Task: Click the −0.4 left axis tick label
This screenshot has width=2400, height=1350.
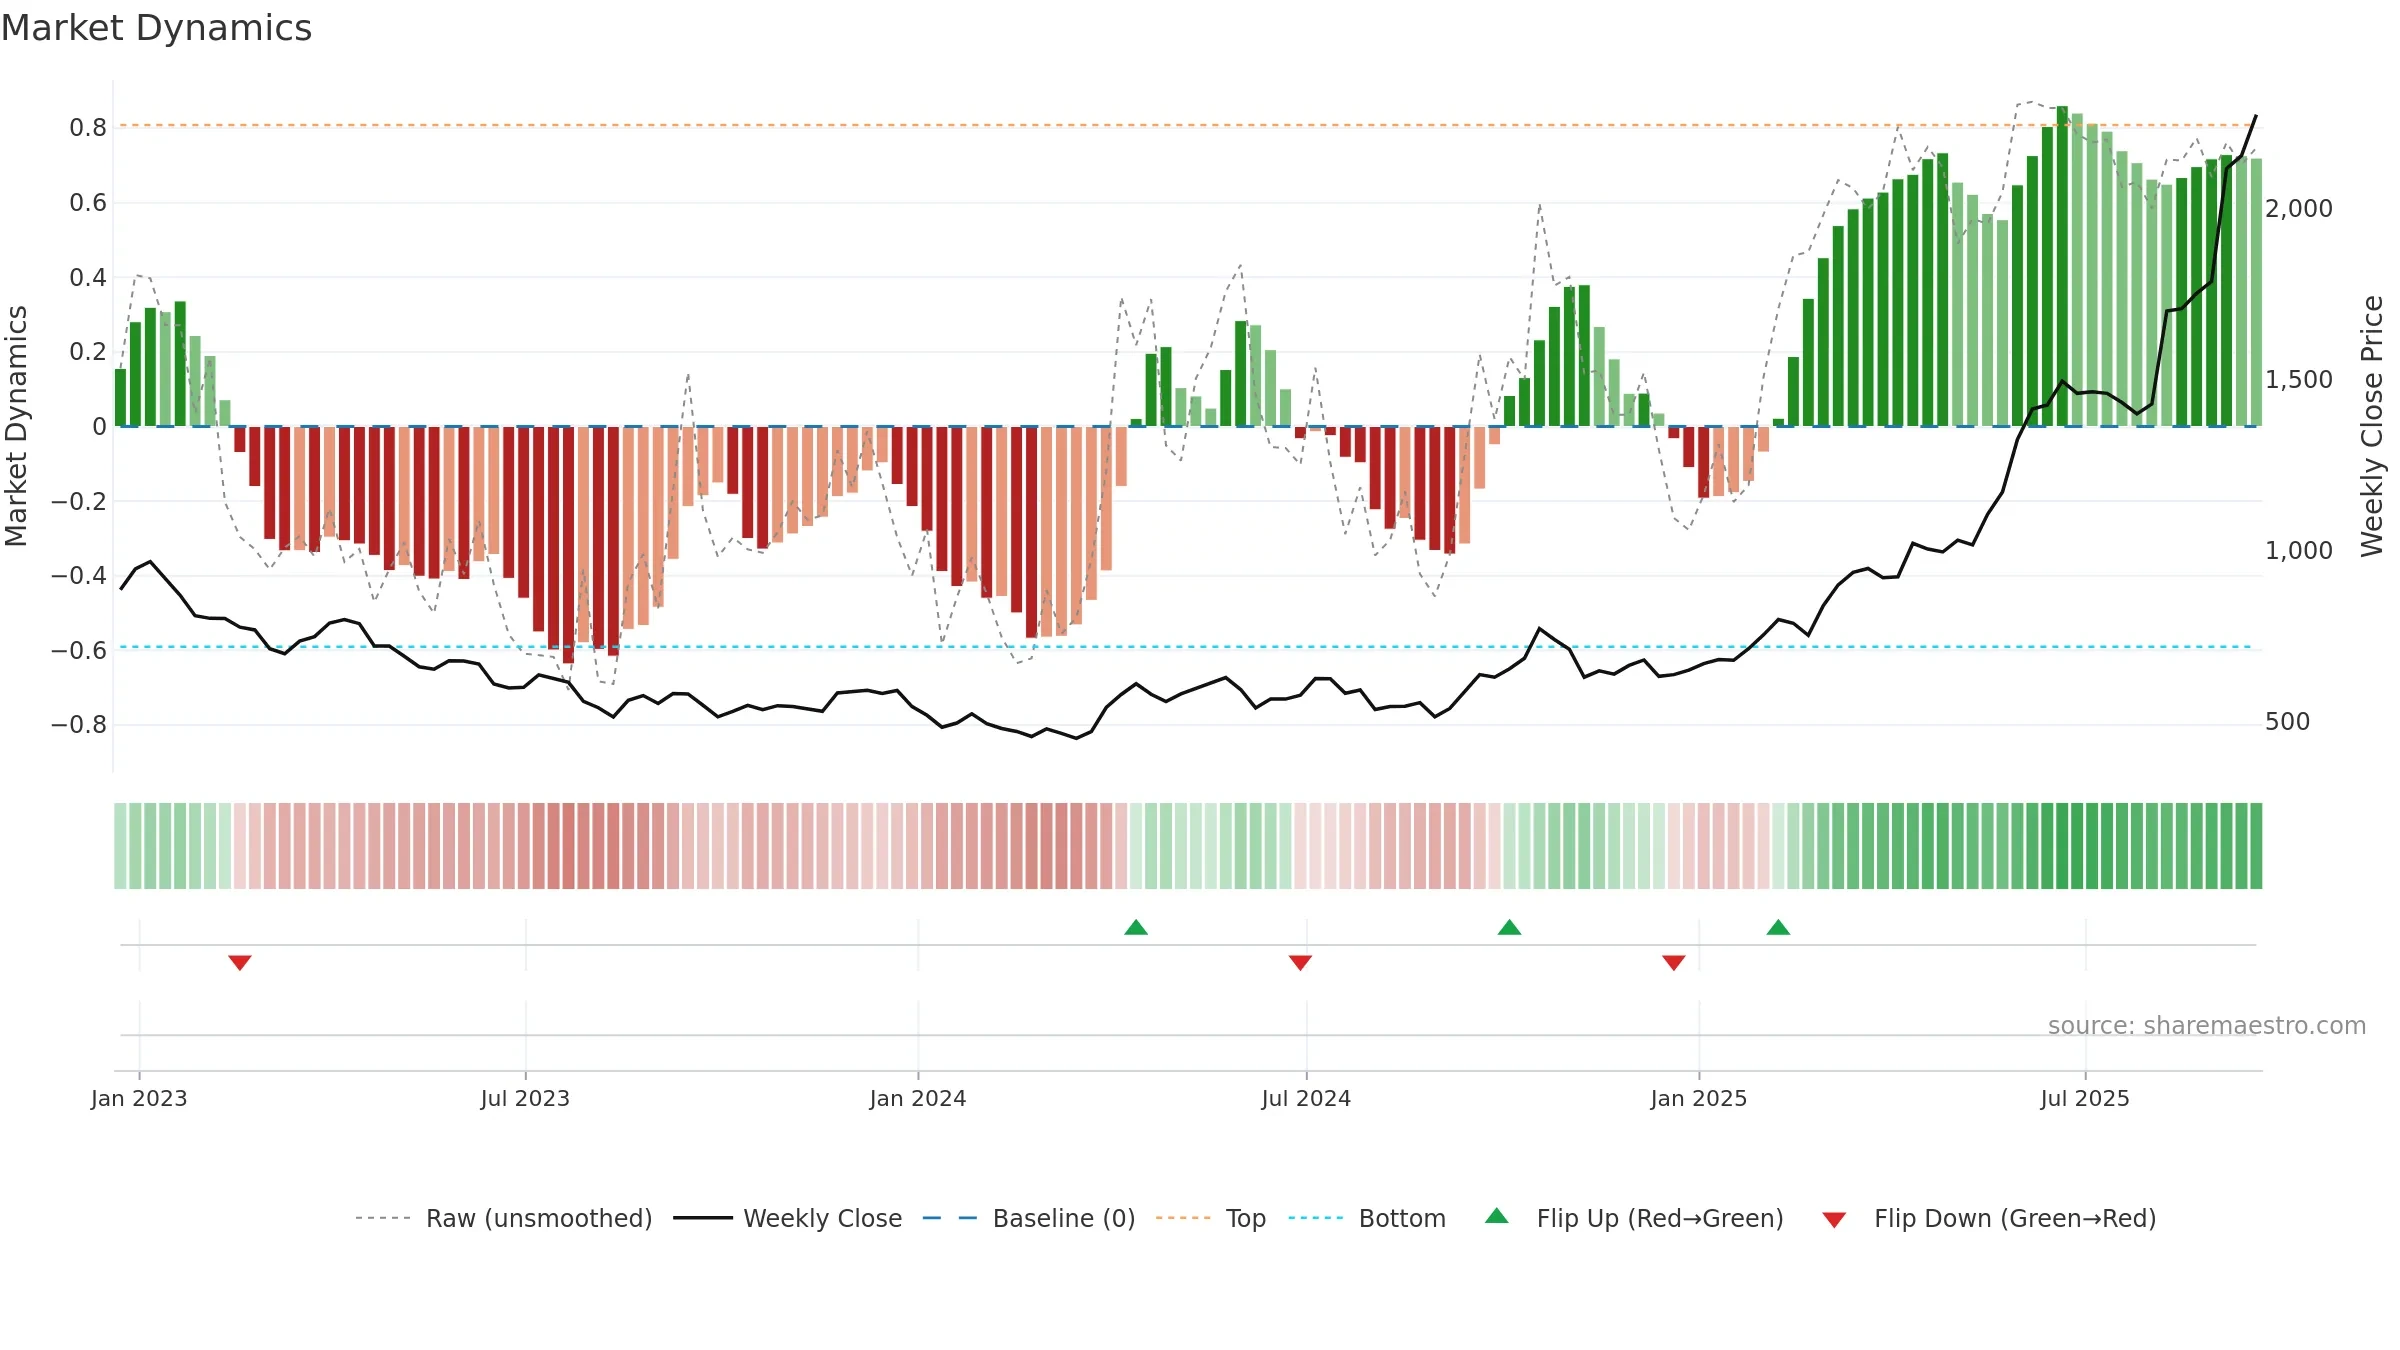Action: click(x=79, y=575)
